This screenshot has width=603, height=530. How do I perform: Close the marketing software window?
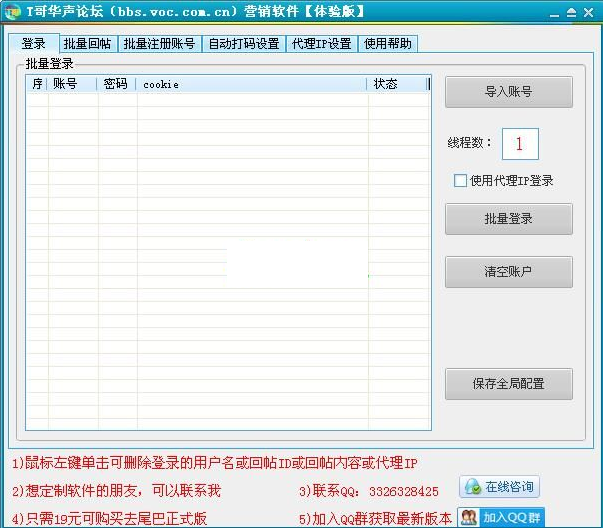point(588,12)
